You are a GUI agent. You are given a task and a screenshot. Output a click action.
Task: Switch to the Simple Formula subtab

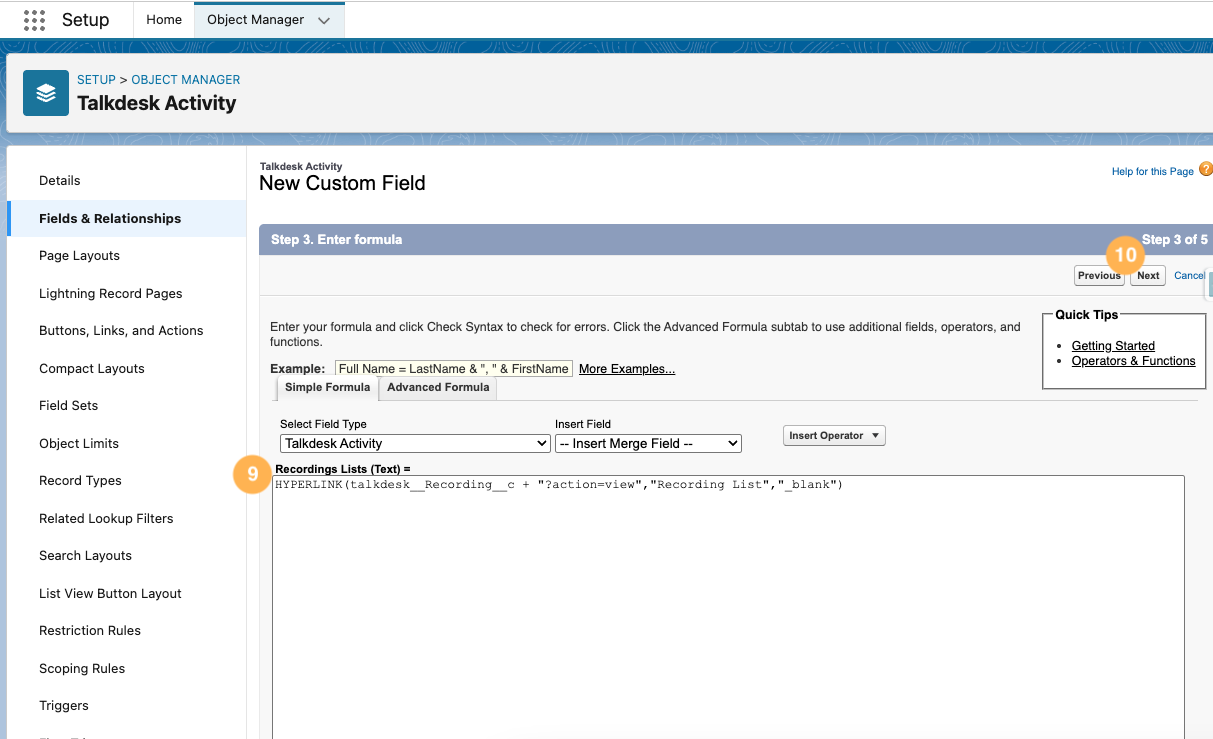coord(327,388)
